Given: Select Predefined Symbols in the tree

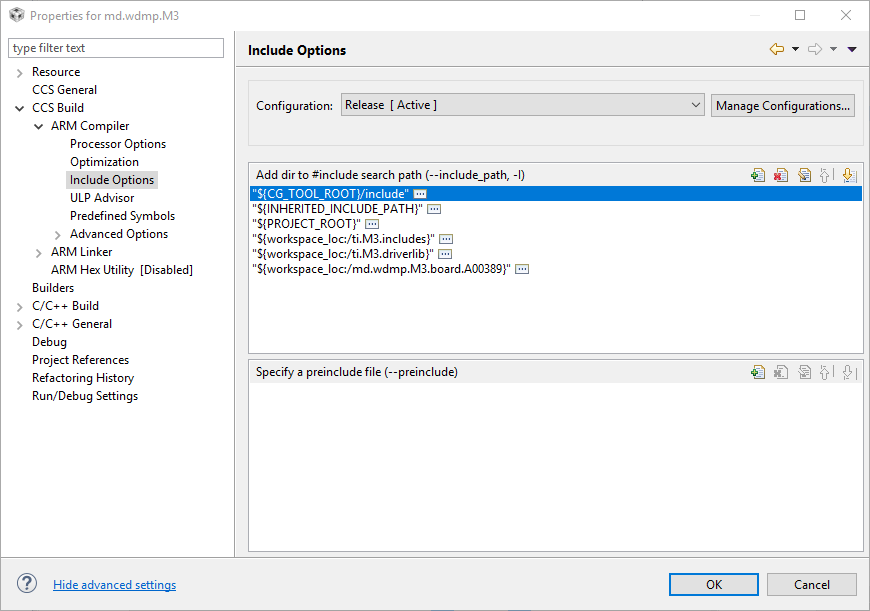Looking at the screenshot, I should [122, 216].
